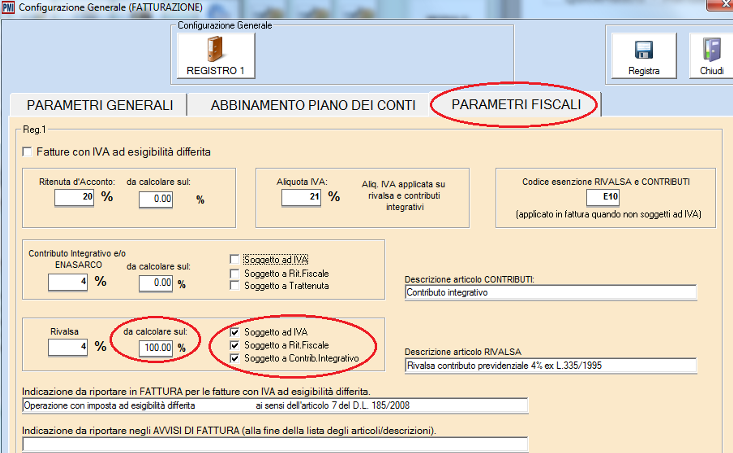Viewport: 733px width, 453px height.
Task: Click Contributo Integrativo da calcolare sul field
Action: click(x=156, y=283)
